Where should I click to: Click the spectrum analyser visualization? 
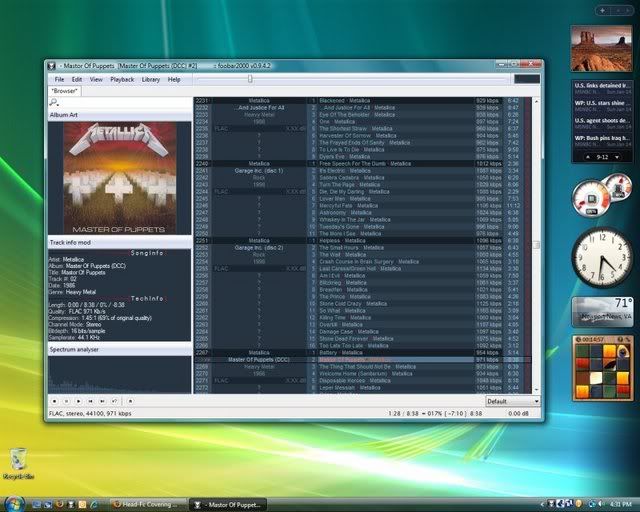tap(120, 375)
